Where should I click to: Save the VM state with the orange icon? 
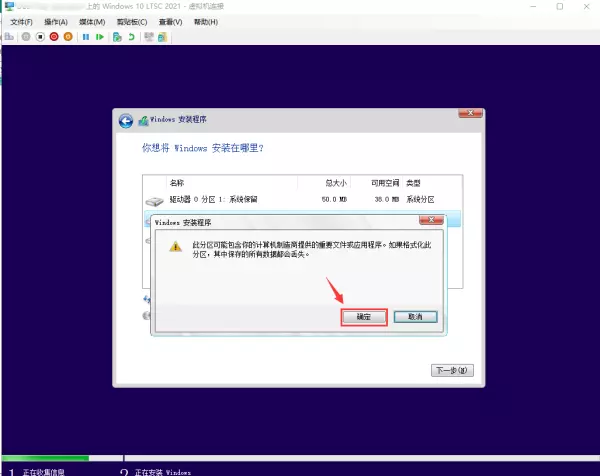[68, 37]
